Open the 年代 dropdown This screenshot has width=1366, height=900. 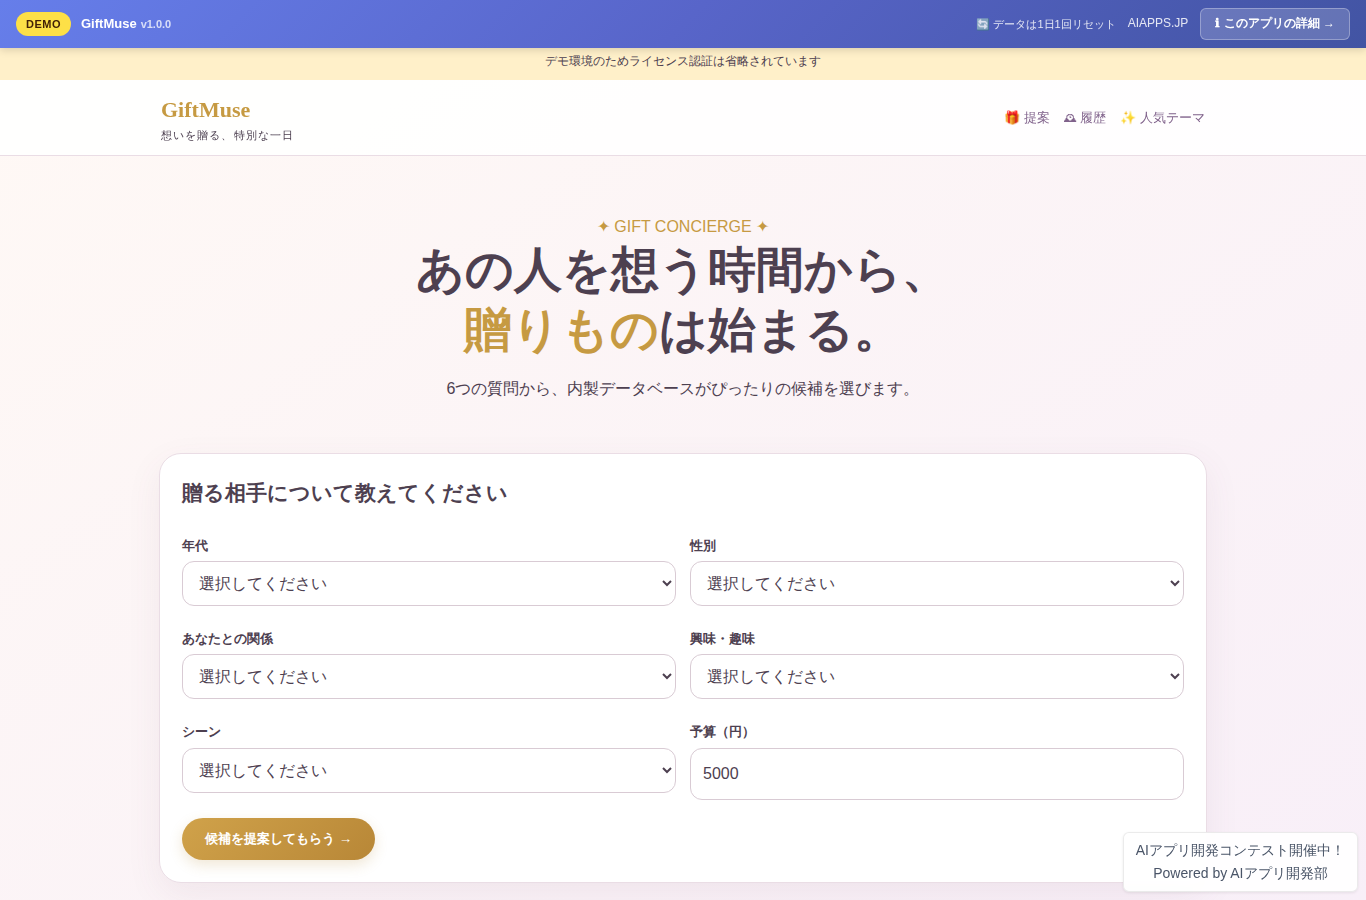click(x=429, y=583)
